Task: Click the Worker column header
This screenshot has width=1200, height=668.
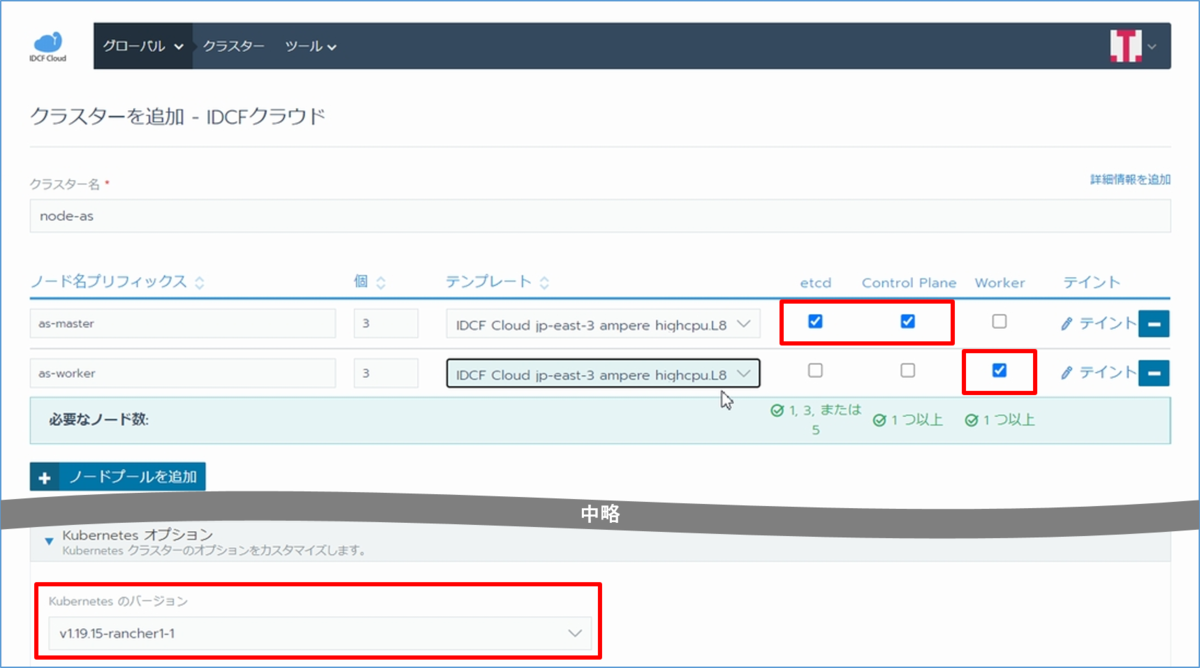Action: (1000, 283)
